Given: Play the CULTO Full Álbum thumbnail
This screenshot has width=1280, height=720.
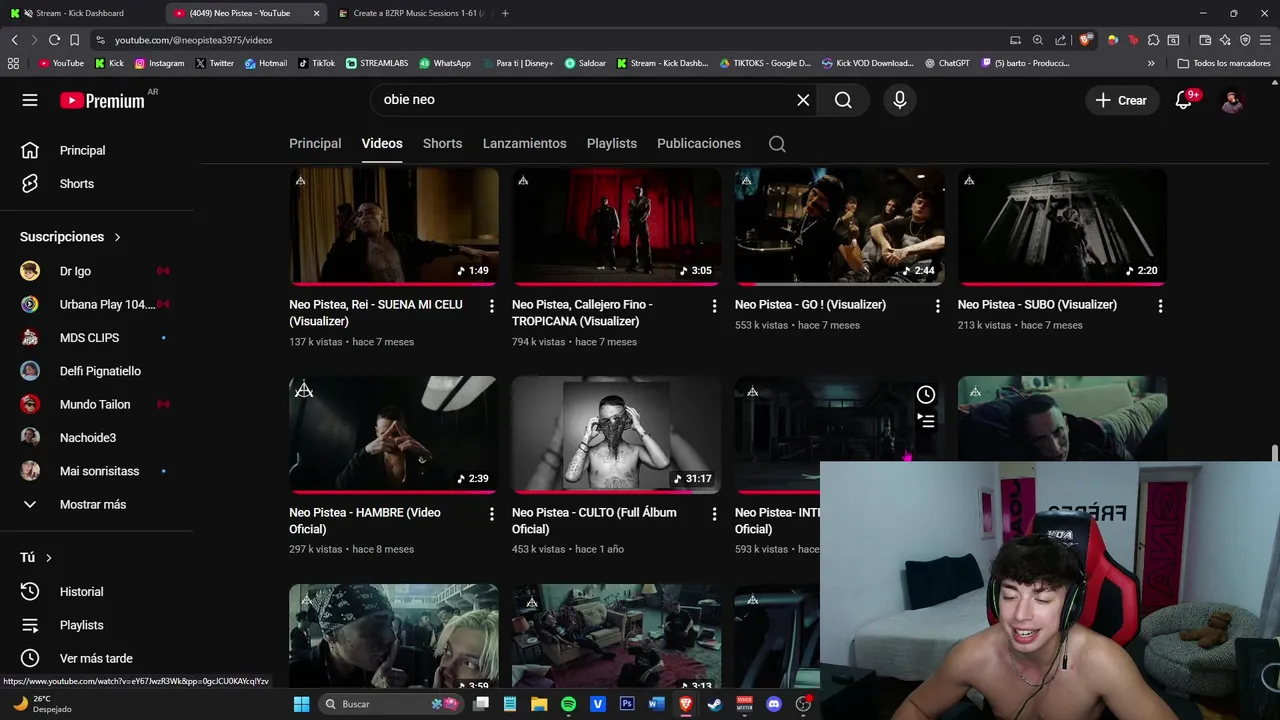Looking at the screenshot, I should pos(616,434).
